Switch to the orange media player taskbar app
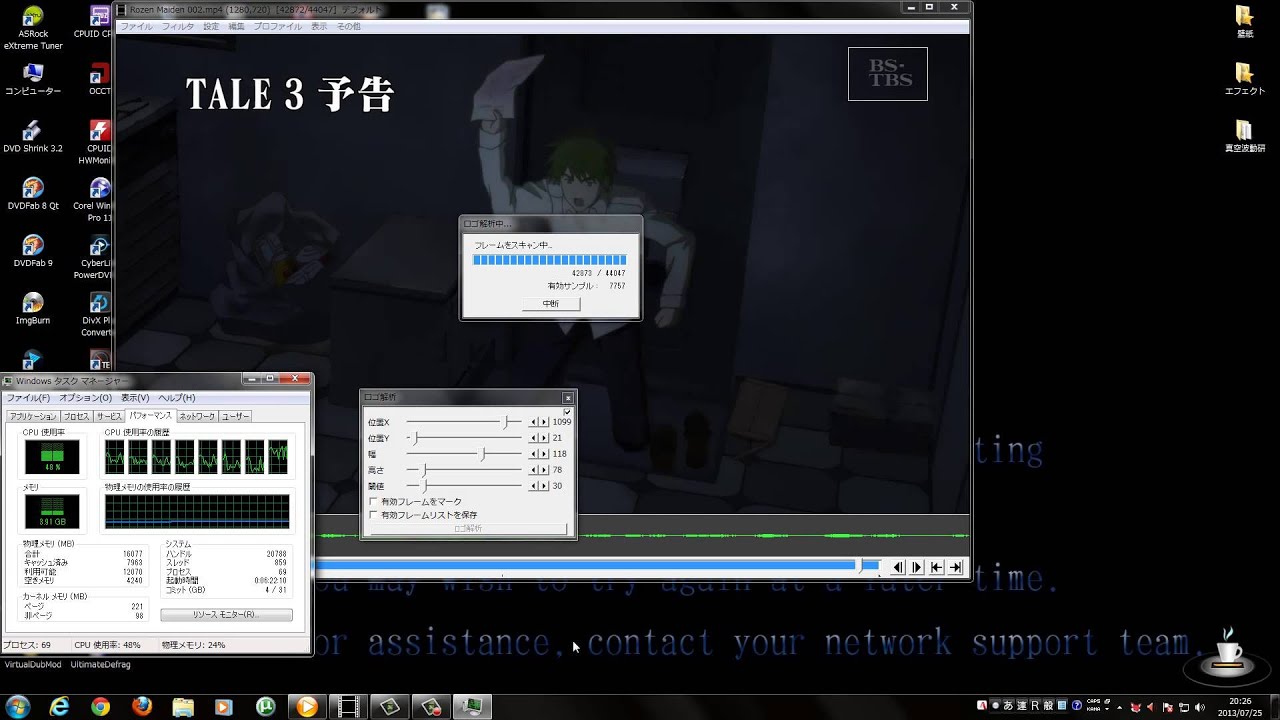This screenshot has height=720, width=1280. 307,707
